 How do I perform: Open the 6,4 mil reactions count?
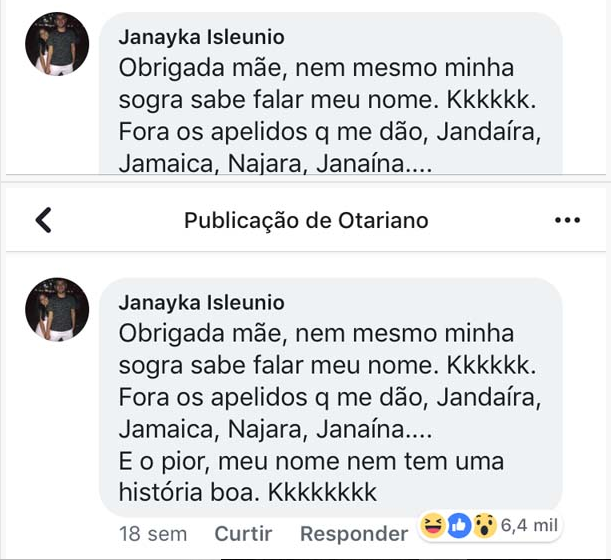(529, 525)
